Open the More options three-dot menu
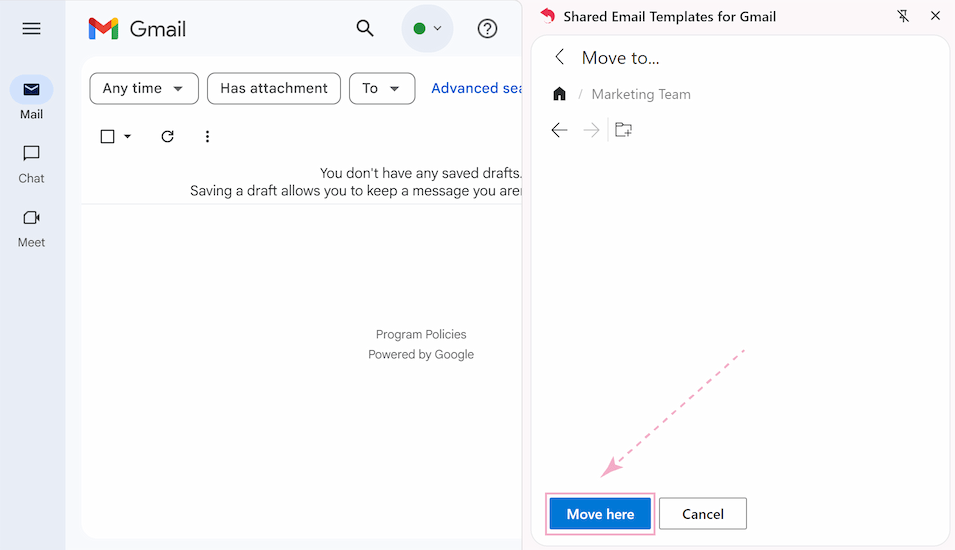The width and height of the screenshot is (955, 550). coord(207,136)
